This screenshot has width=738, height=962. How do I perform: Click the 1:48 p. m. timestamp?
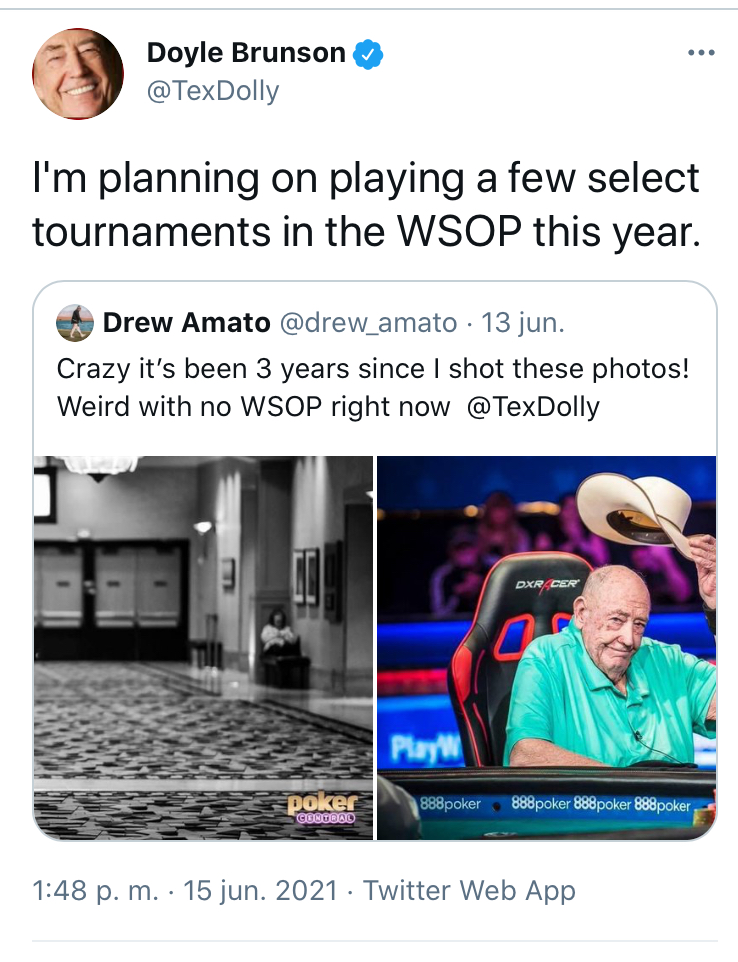(95, 891)
